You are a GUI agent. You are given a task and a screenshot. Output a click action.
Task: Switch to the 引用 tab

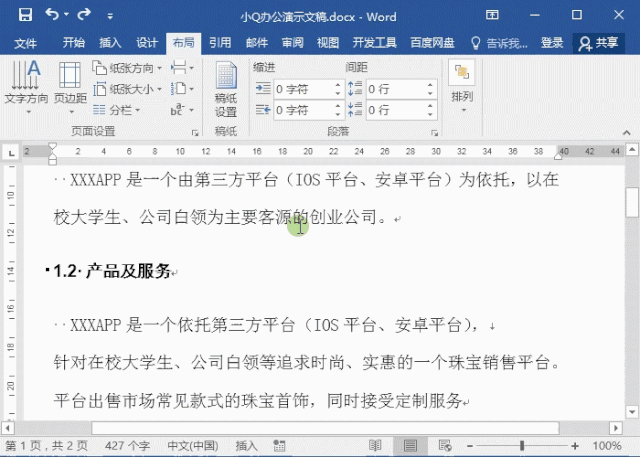220,42
